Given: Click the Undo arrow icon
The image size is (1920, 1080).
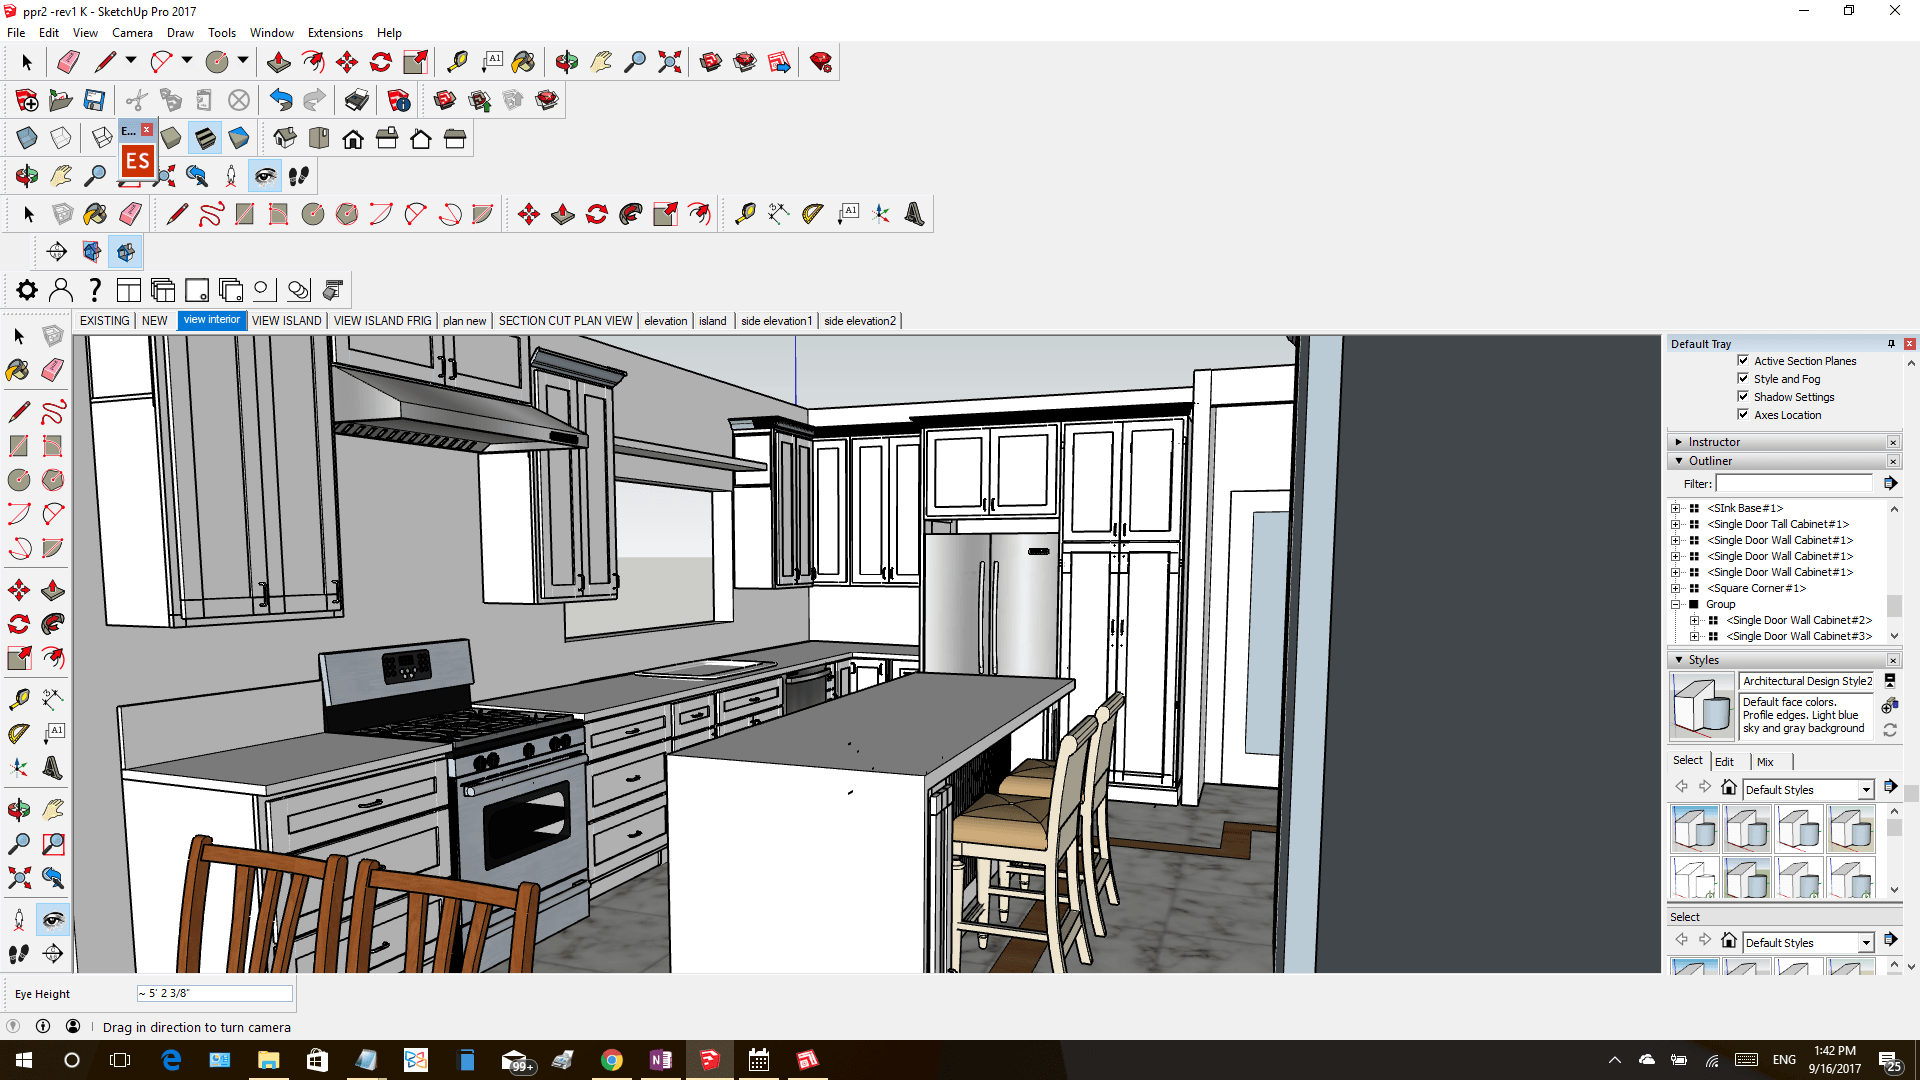Looking at the screenshot, I should (281, 100).
